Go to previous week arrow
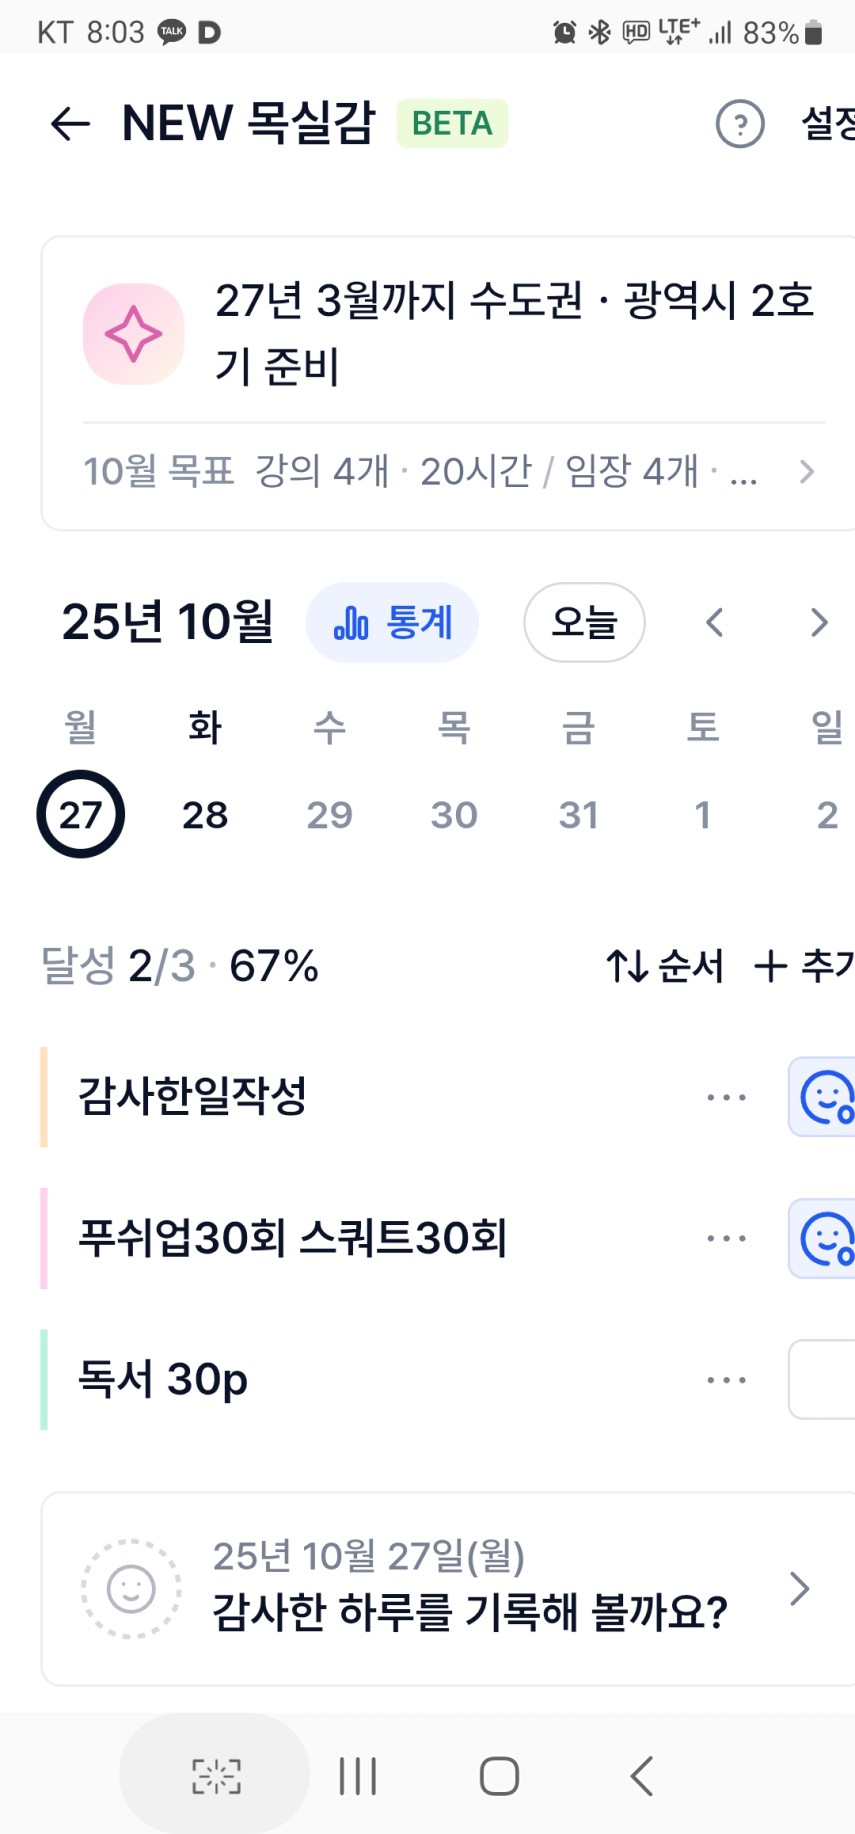This screenshot has width=855, height=1834. tap(714, 623)
